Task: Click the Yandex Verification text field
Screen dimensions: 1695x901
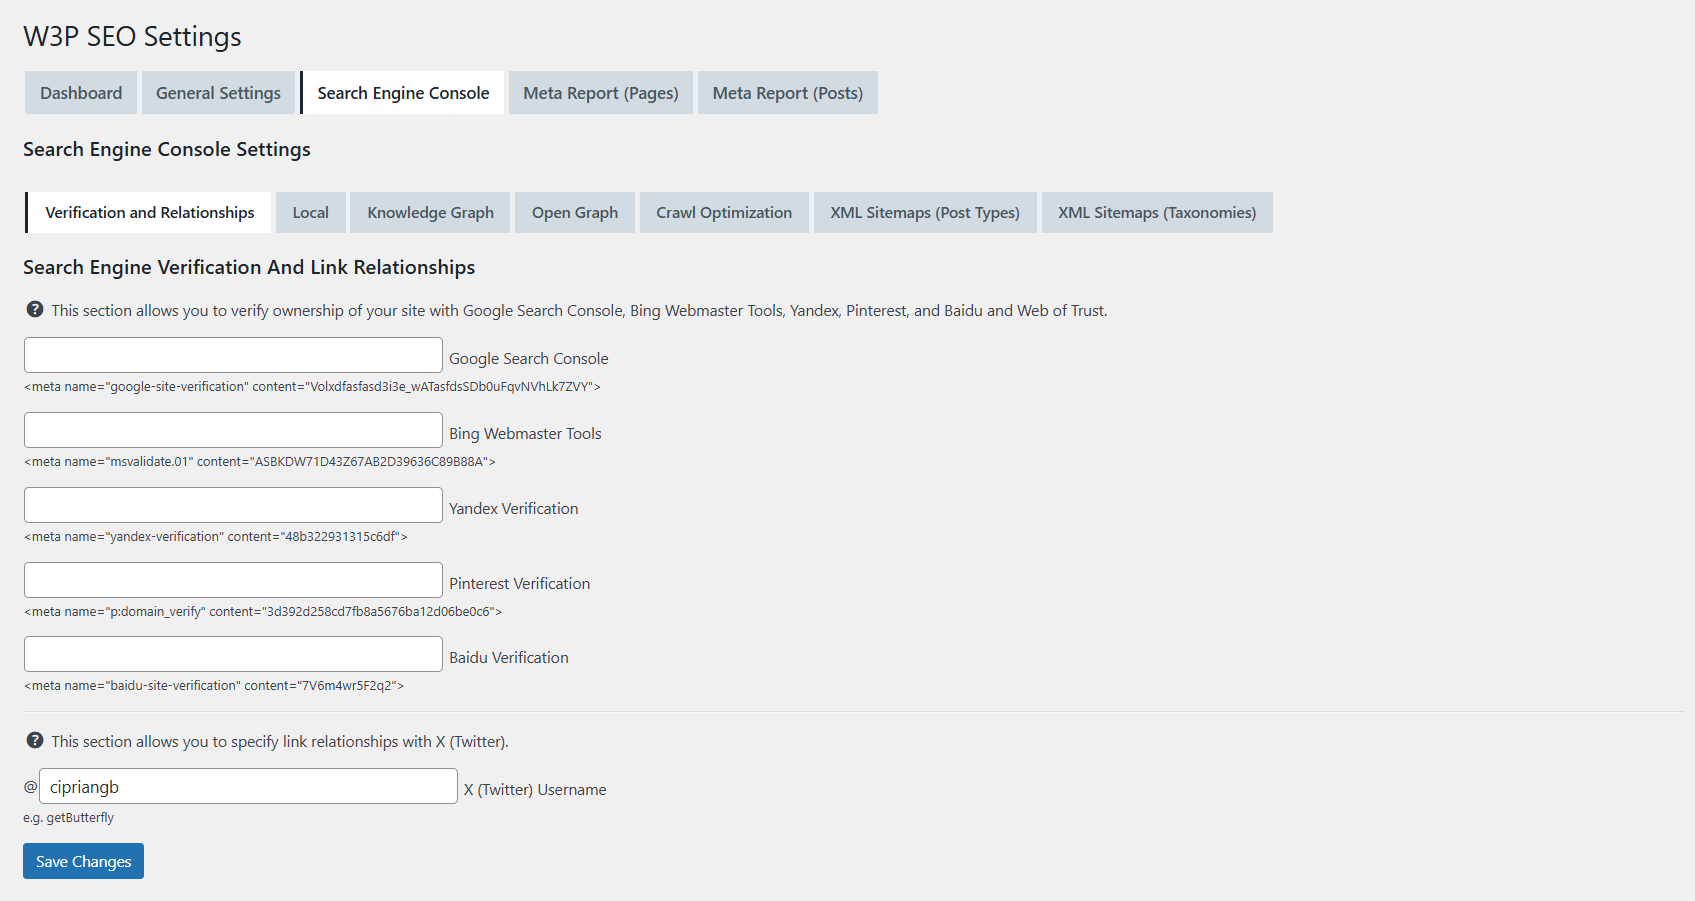Action: [x=232, y=505]
